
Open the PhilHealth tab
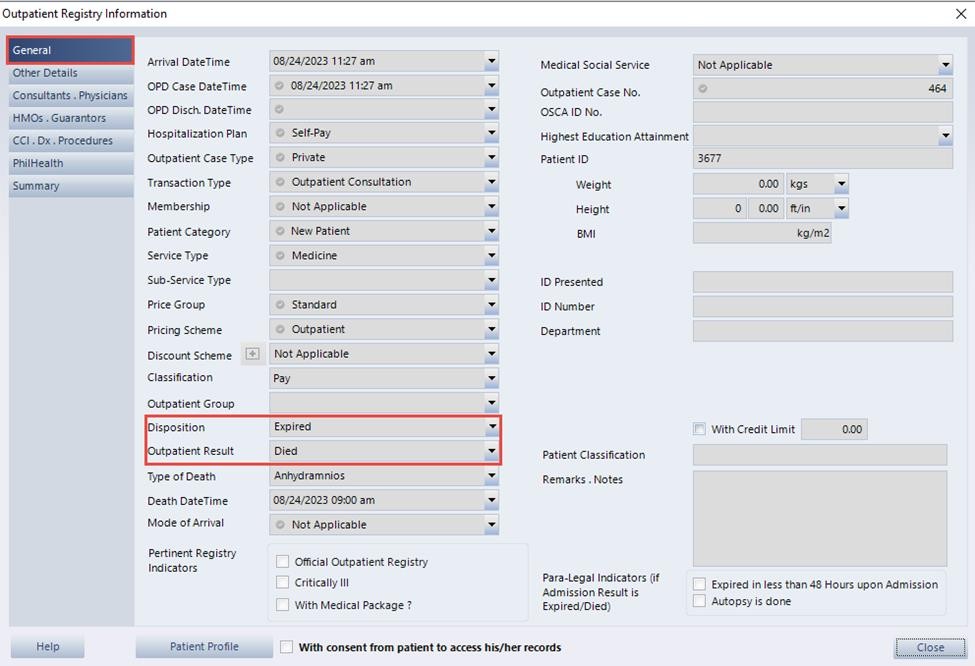pos(38,163)
